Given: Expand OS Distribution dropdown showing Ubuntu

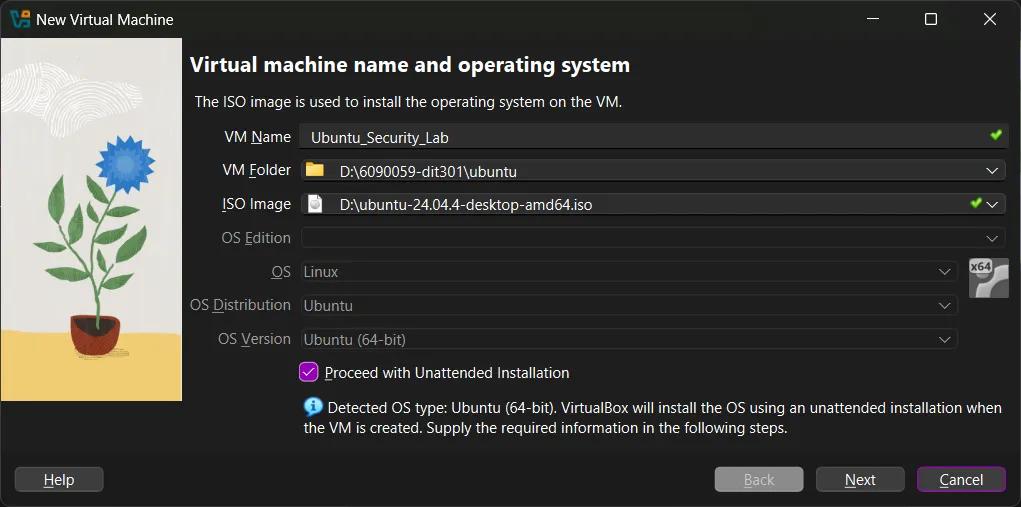Looking at the screenshot, I should [x=945, y=306].
